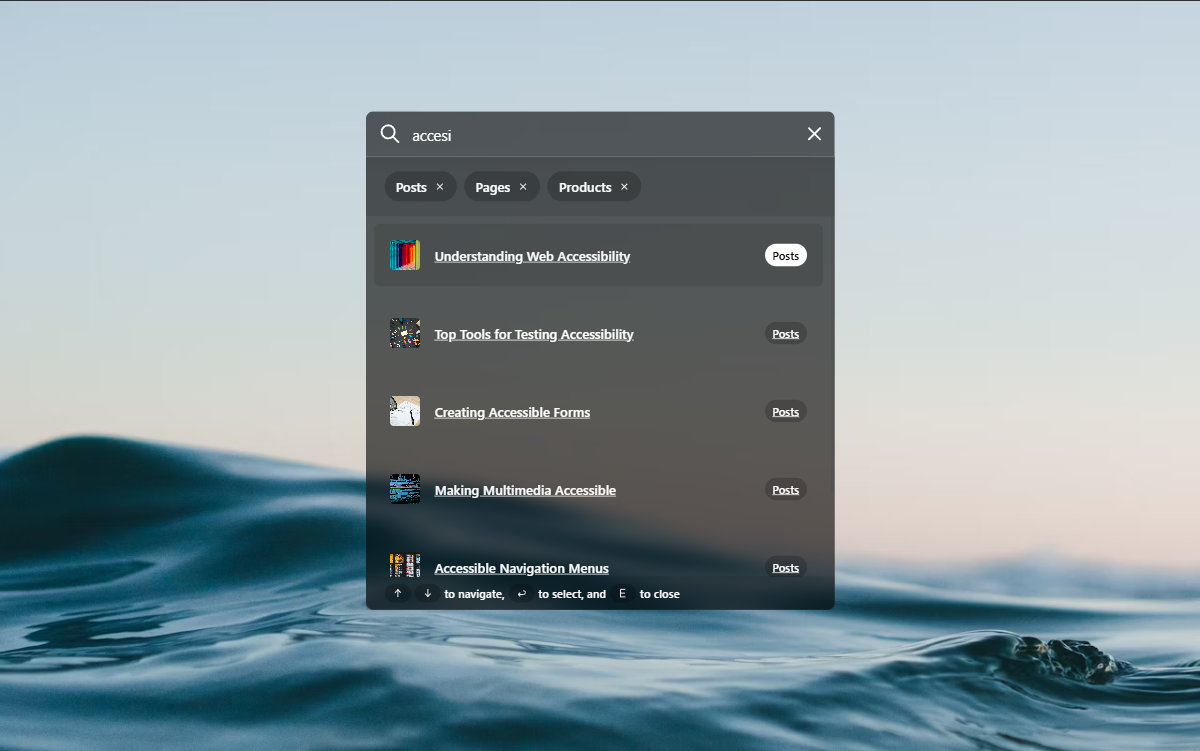
Task: Select the Pages filter chip label
Action: pyautogui.click(x=492, y=187)
